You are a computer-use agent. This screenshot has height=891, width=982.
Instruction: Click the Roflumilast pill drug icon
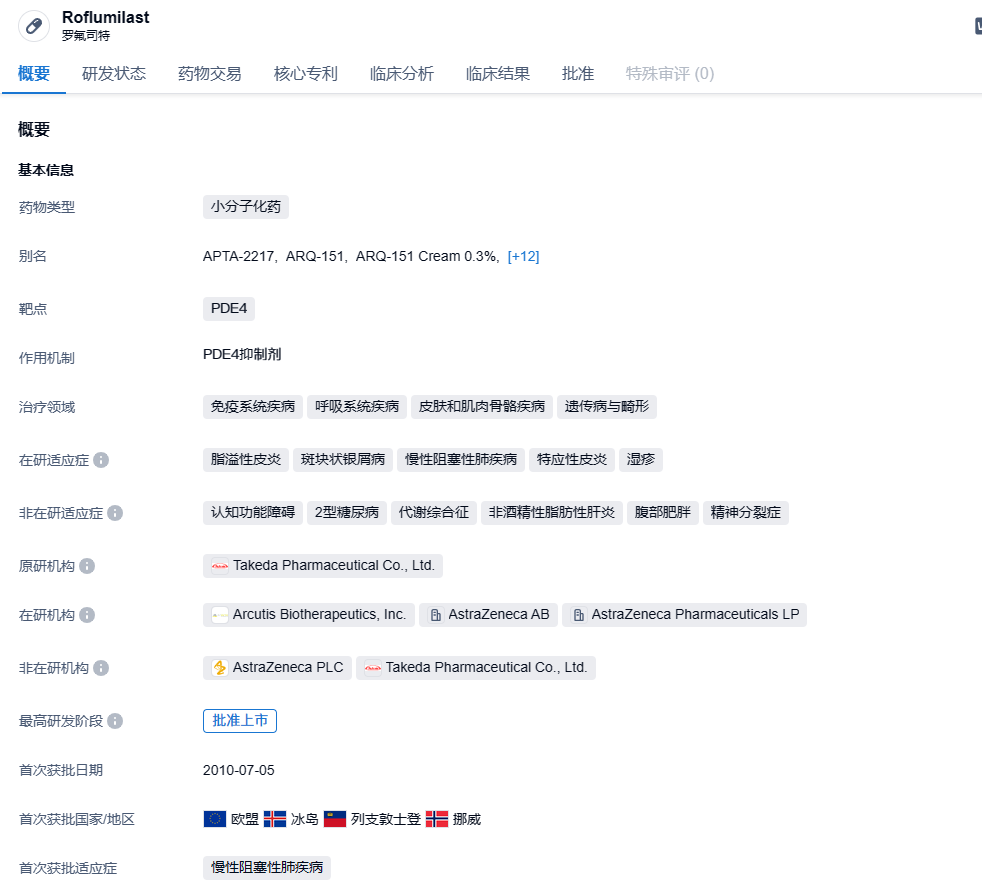(34, 26)
